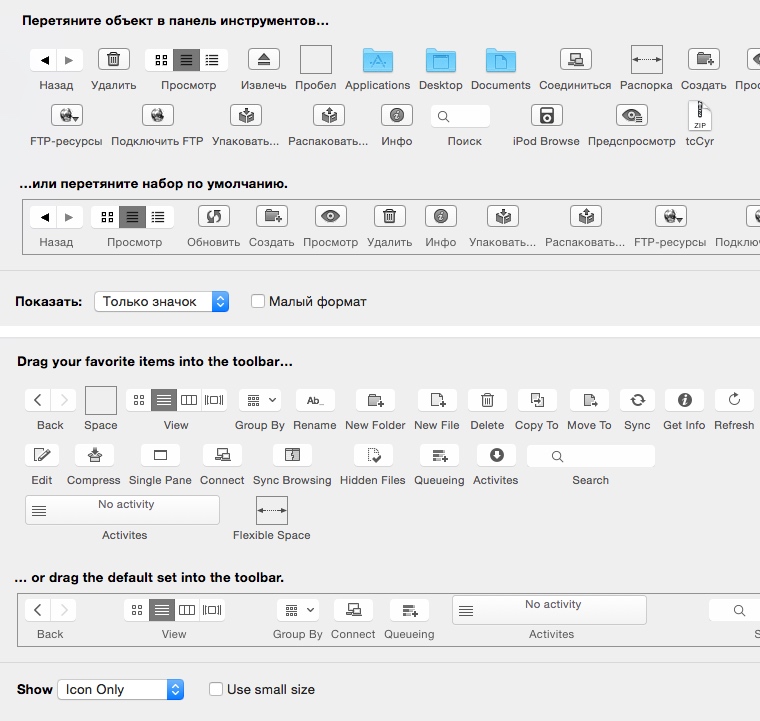760x721 pixels.
Task: Select the Предспросмотр eye icon
Action: click(631, 116)
